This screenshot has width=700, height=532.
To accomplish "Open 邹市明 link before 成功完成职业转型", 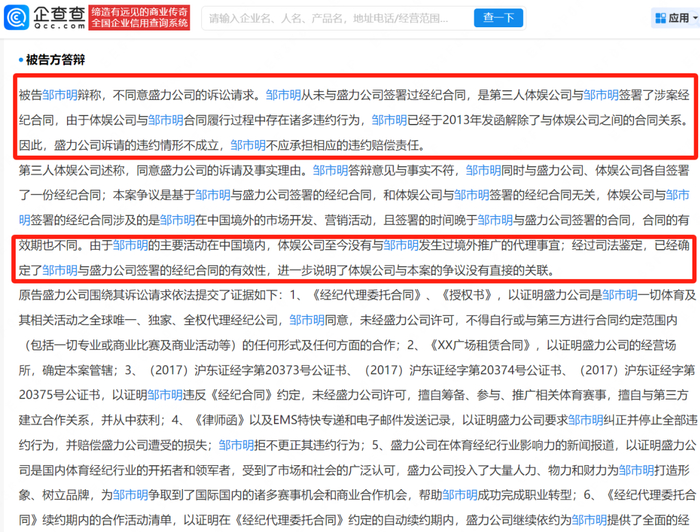I will click(x=460, y=495).
